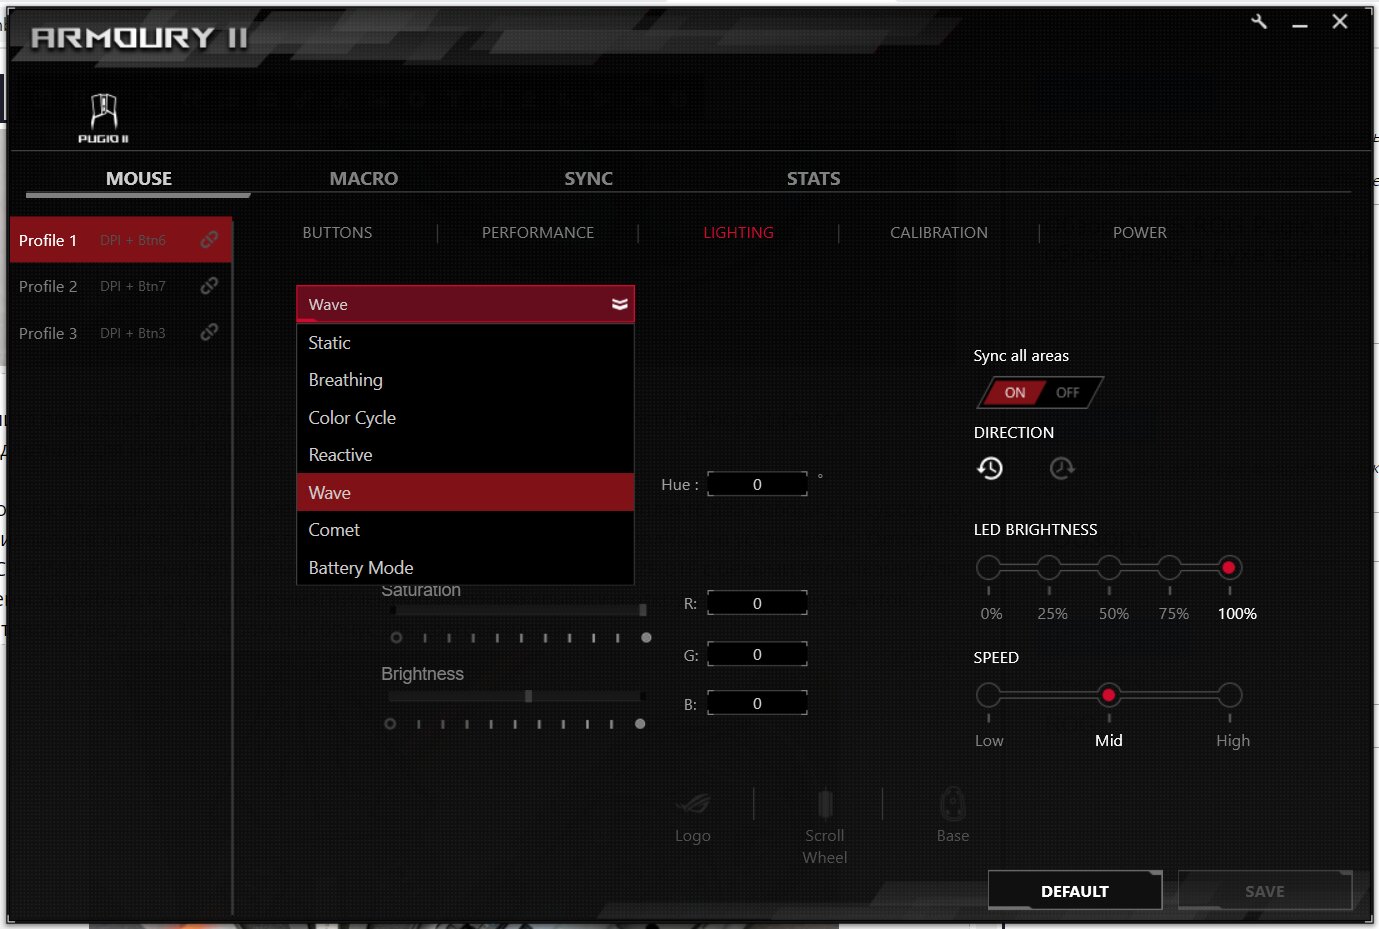Image resolution: width=1379 pixels, height=929 pixels.
Task: Select Profile 3
Action: coord(121,333)
